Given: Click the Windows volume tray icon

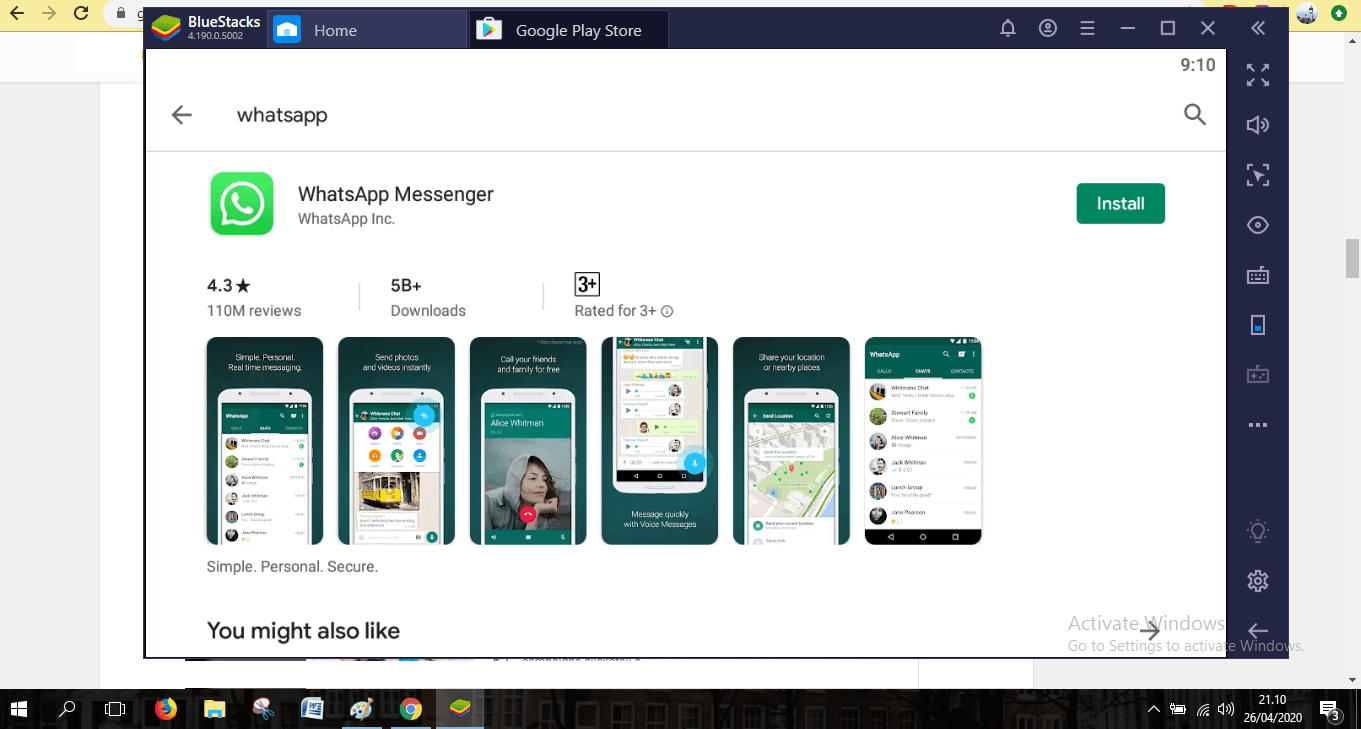Looking at the screenshot, I should pos(1226,710).
